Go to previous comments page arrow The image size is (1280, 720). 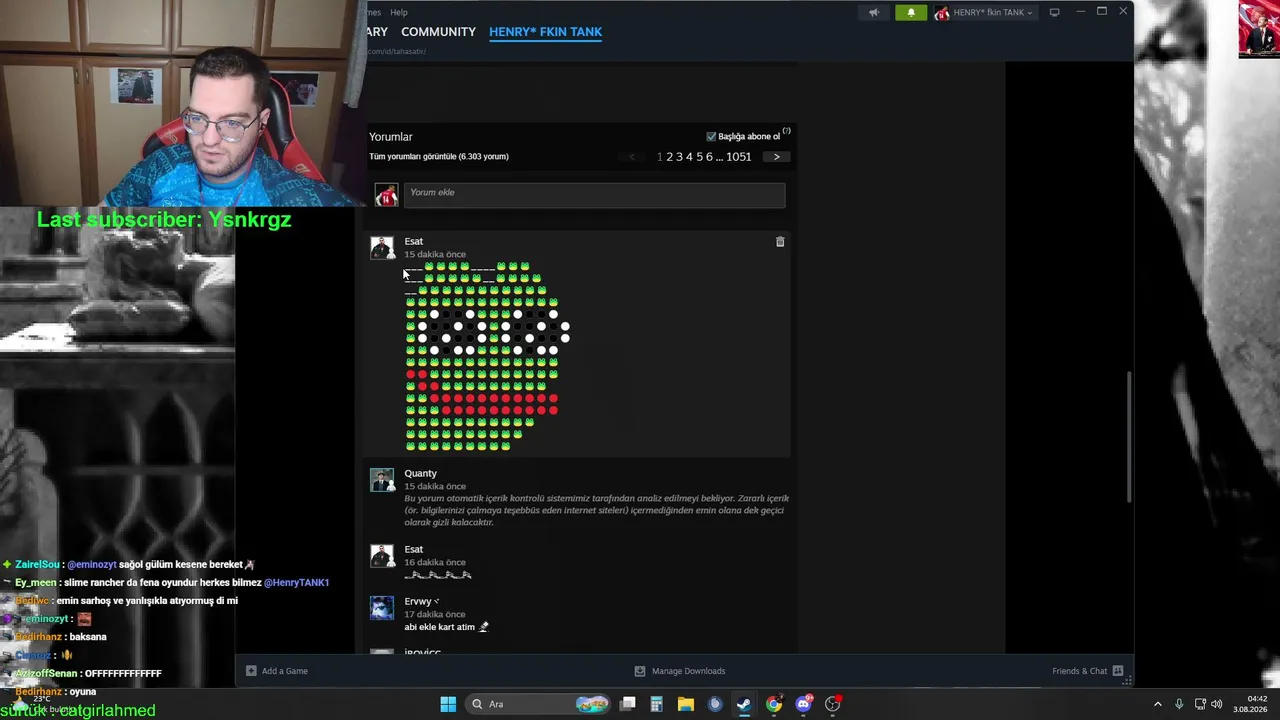pyautogui.click(x=631, y=157)
